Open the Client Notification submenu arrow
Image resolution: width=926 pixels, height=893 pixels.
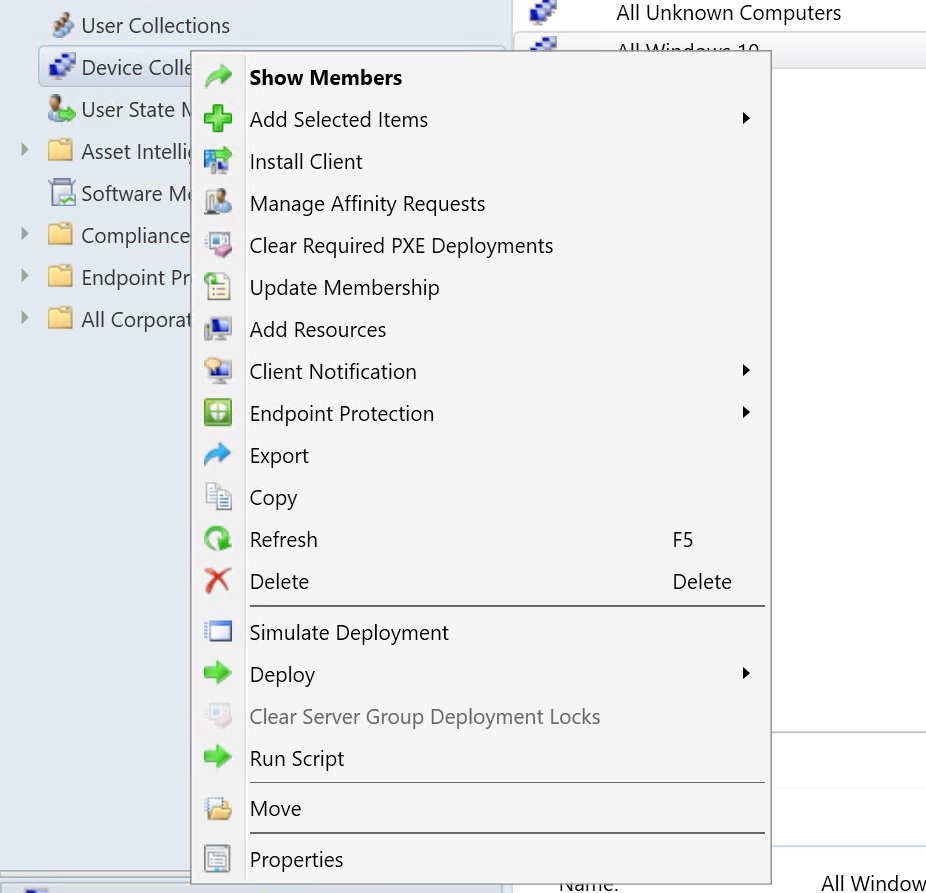click(x=746, y=371)
